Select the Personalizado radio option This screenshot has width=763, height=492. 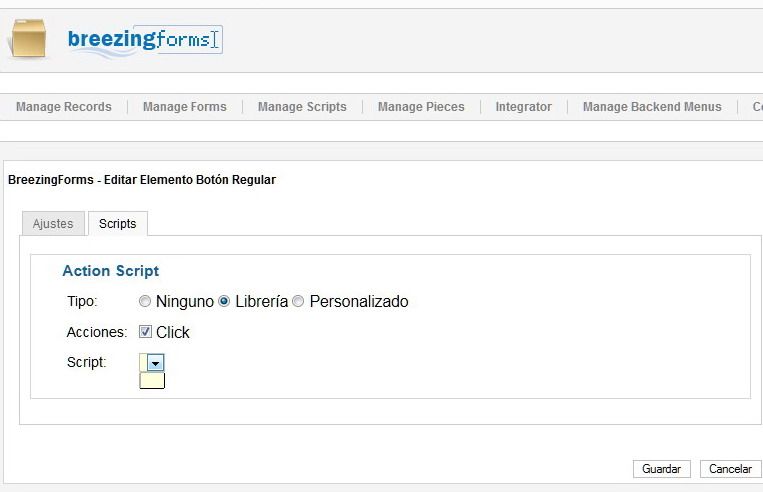click(298, 301)
